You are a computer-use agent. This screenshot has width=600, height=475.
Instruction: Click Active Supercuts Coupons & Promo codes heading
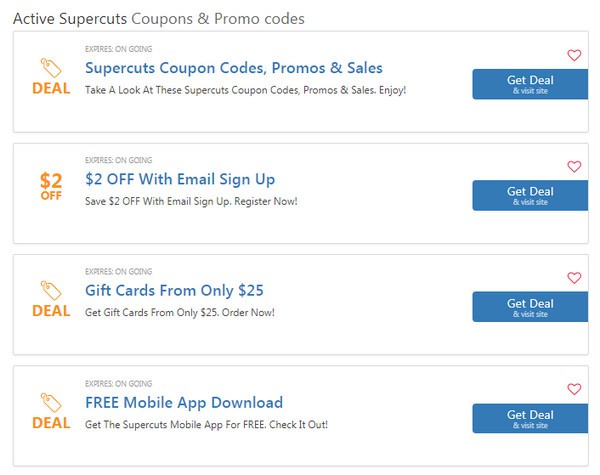pos(159,18)
